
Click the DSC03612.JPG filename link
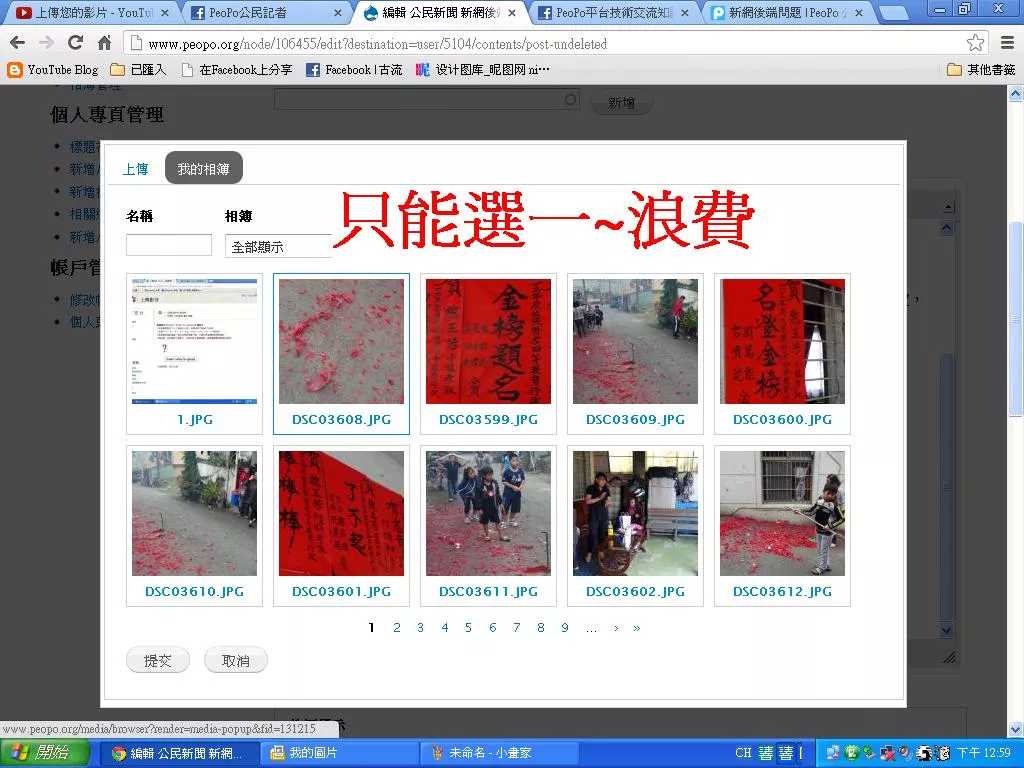coord(782,591)
